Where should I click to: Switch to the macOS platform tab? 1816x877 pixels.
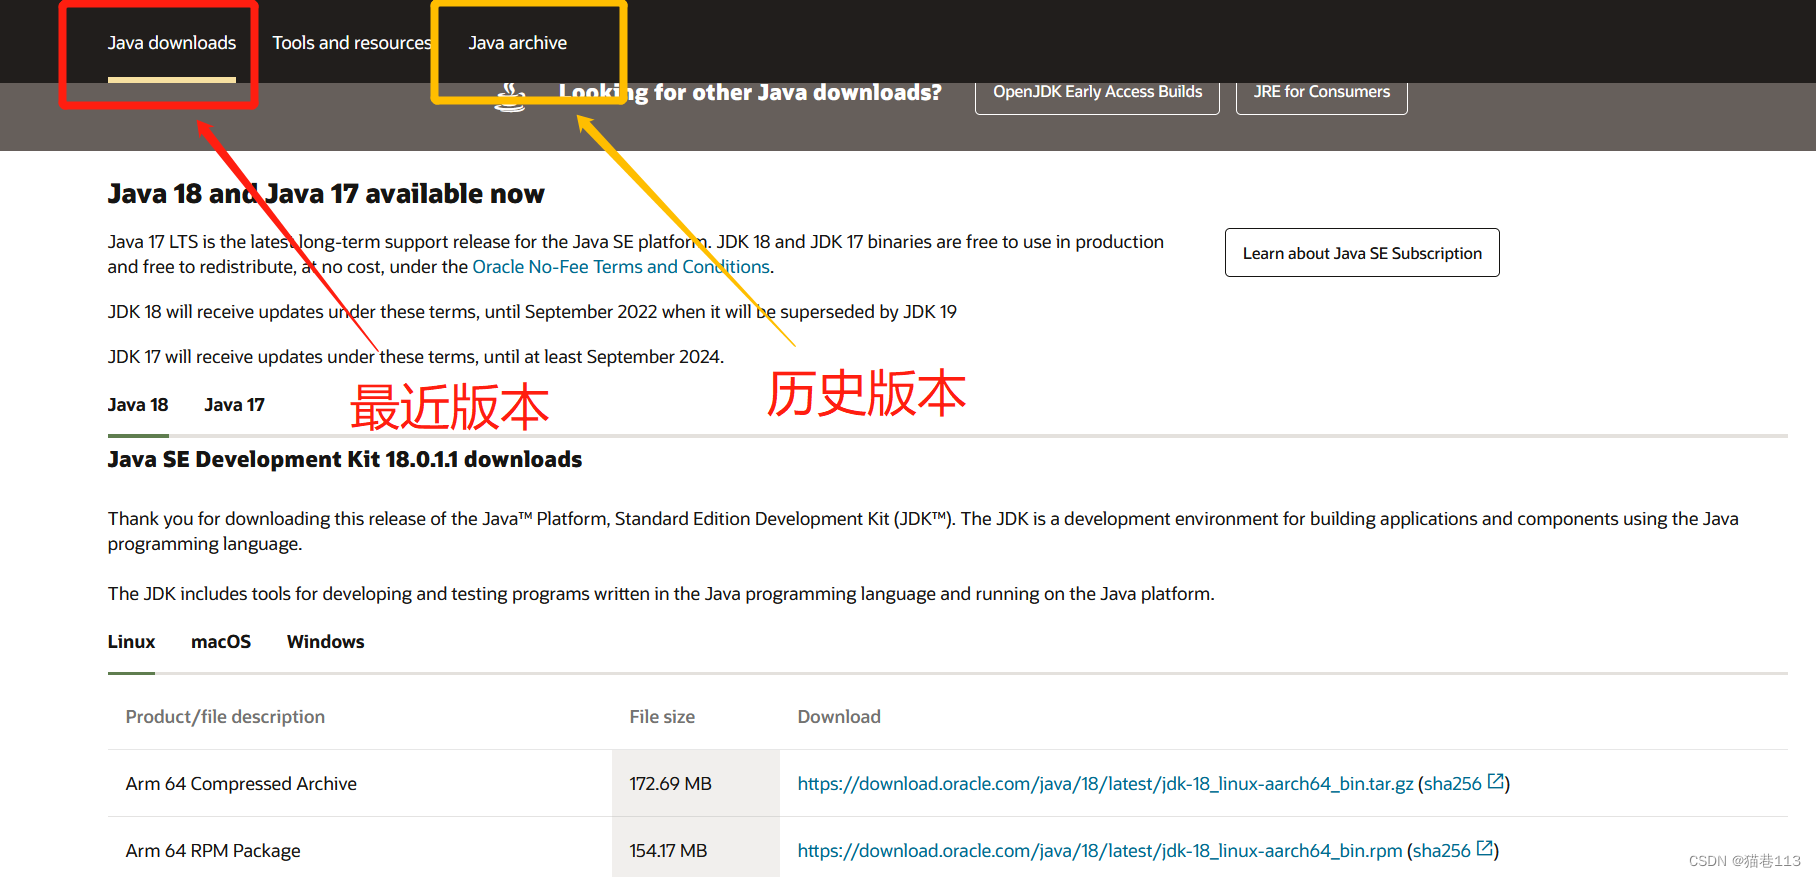point(221,642)
